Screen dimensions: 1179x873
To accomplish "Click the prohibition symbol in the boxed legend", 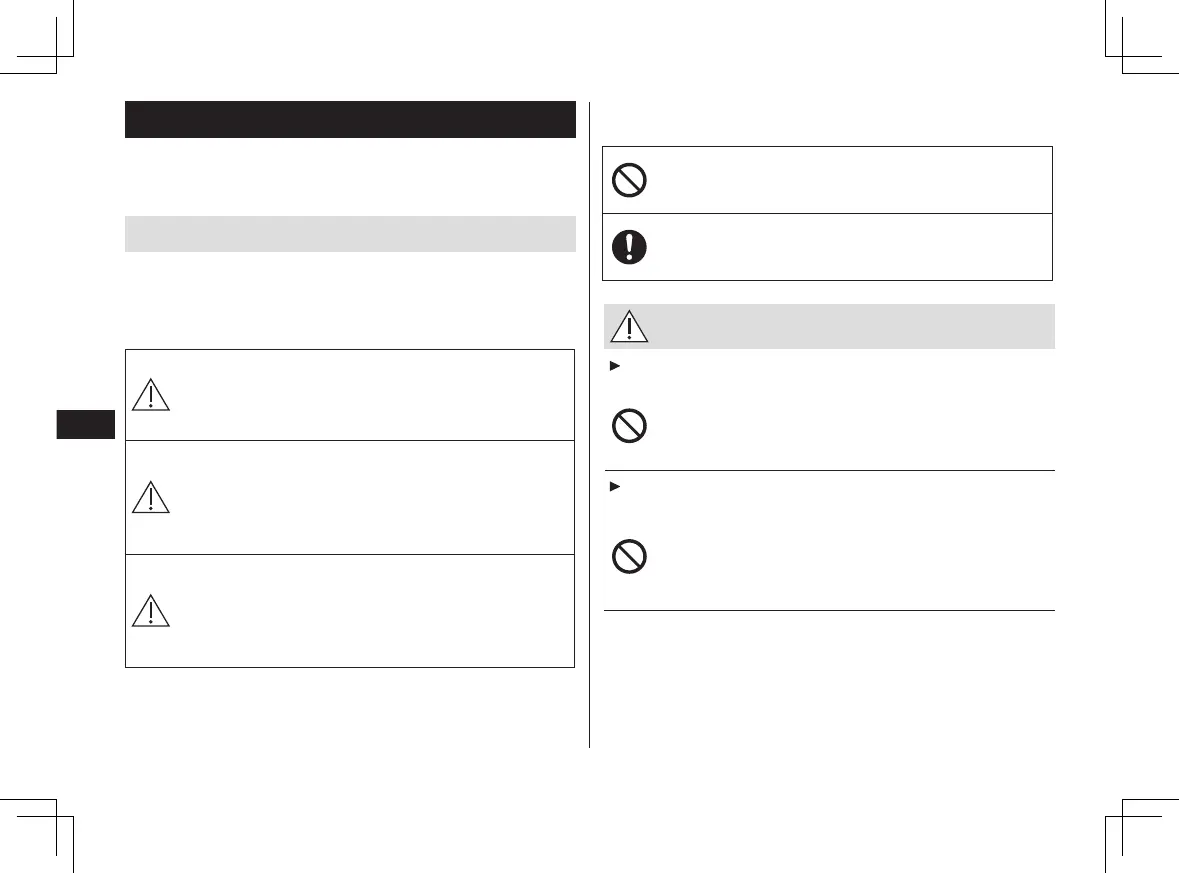I will point(630,181).
